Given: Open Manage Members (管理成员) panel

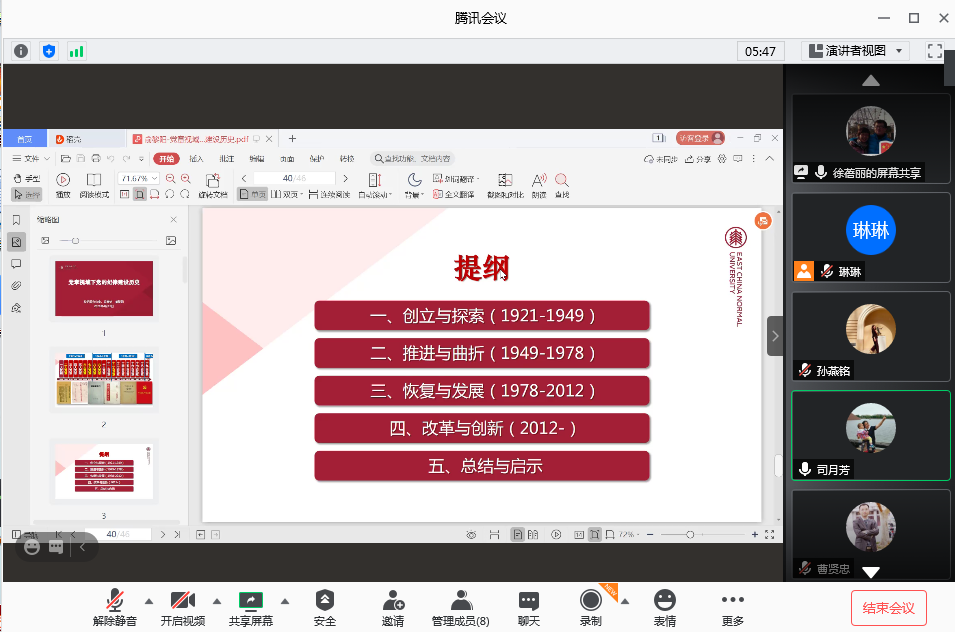Looking at the screenshot, I should [x=460, y=606].
